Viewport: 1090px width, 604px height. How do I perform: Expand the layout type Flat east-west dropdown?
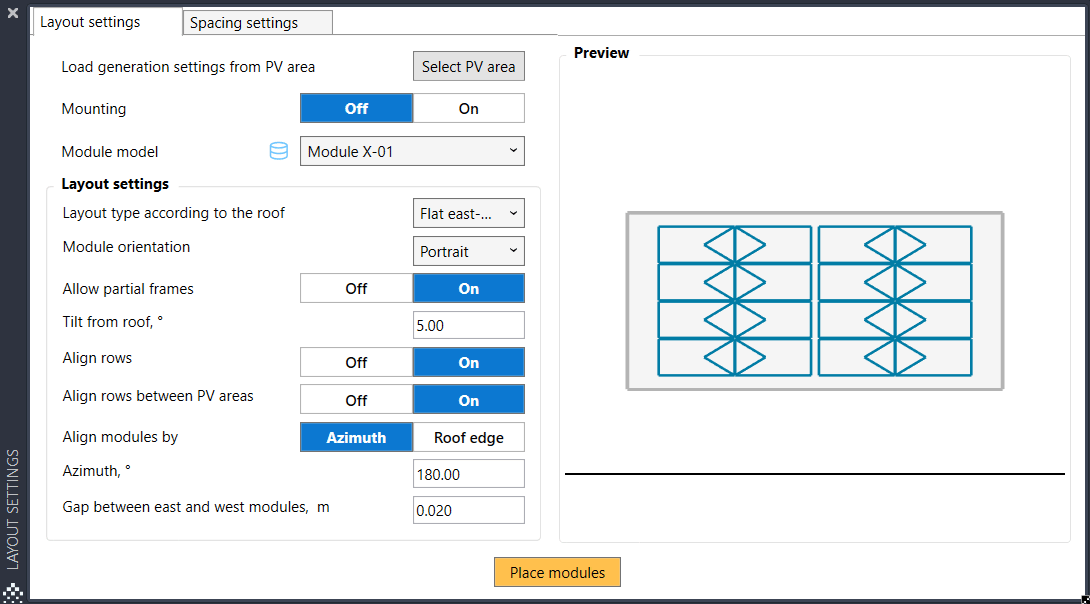point(469,213)
